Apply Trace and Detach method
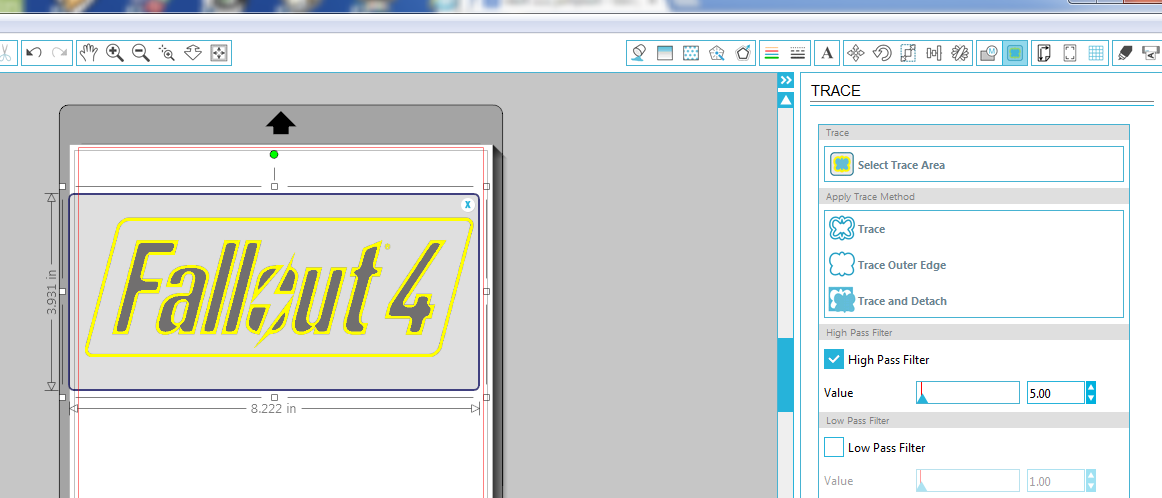1162x498 pixels. coord(888,301)
